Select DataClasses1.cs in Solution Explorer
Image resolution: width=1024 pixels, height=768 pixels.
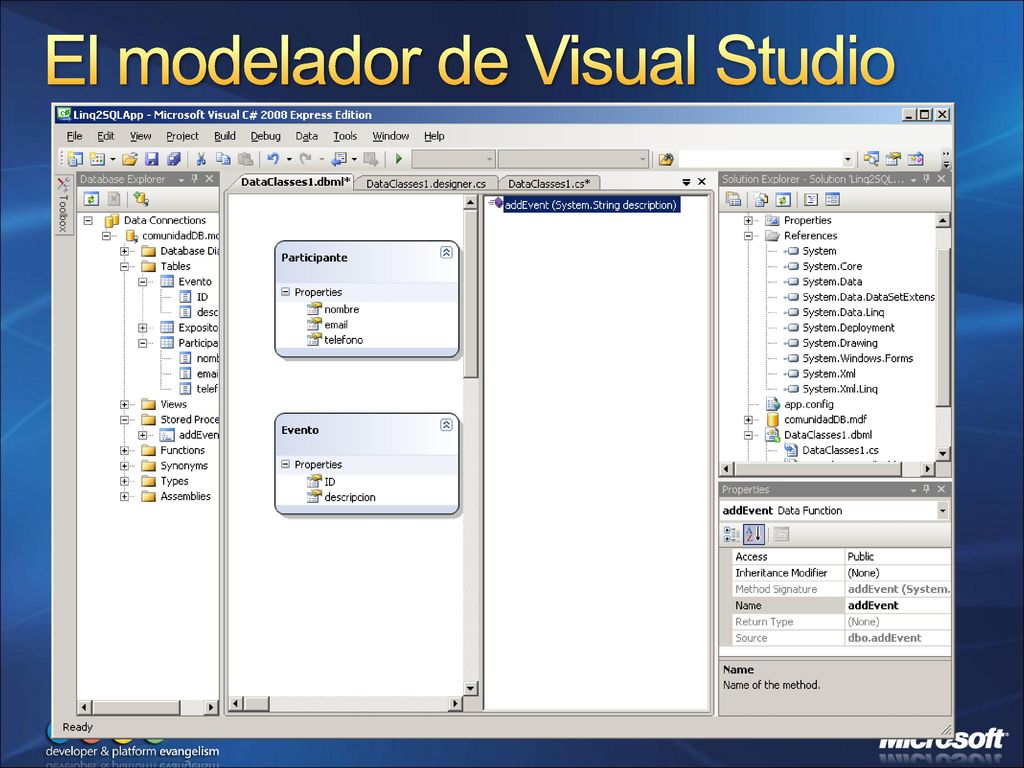tap(840, 450)
